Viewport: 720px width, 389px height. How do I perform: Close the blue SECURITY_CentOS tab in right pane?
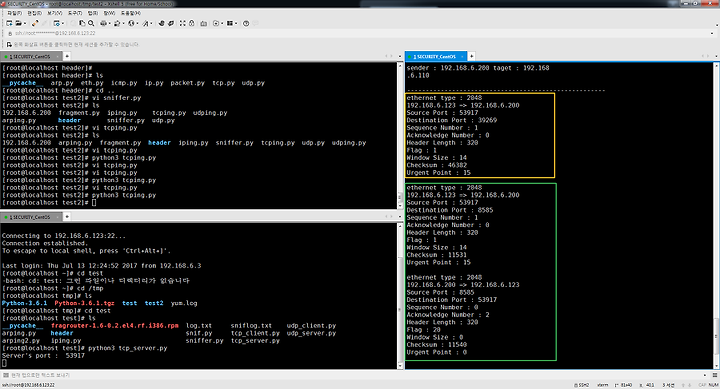462,56
